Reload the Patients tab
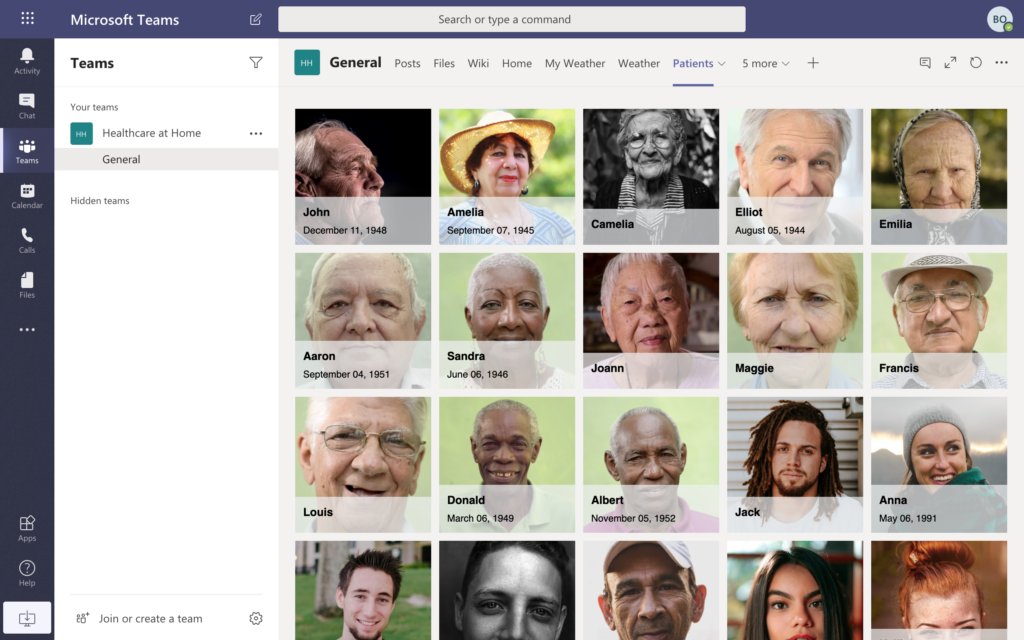1024x640 pixels. [976, 63]
